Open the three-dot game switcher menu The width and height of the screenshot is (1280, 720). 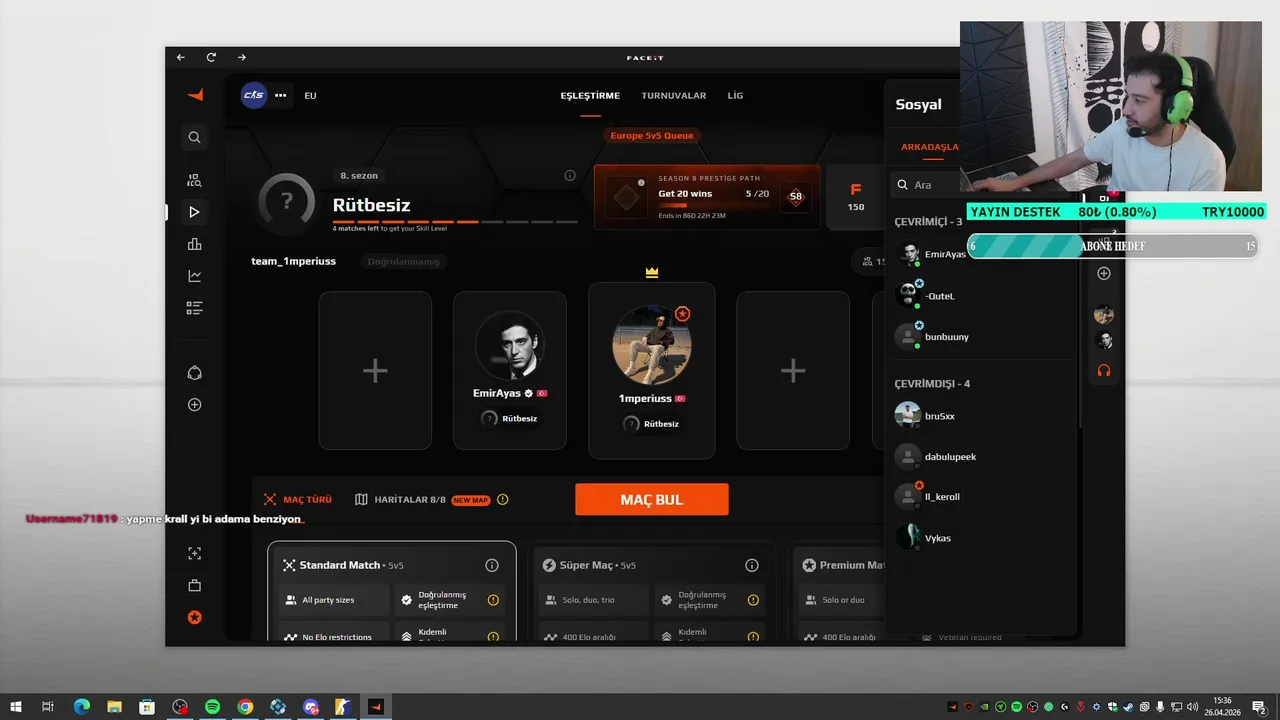coord(281,95)
